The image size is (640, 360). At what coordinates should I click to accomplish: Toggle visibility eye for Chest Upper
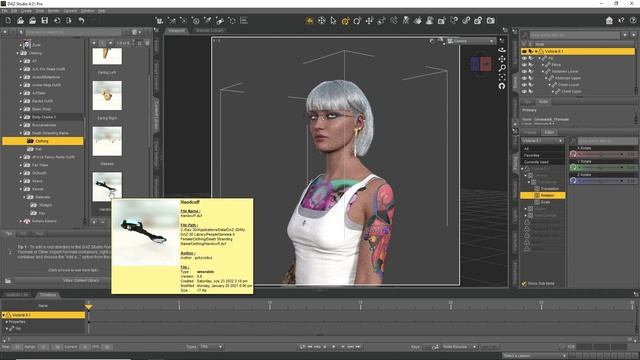(x=524, y=91)
